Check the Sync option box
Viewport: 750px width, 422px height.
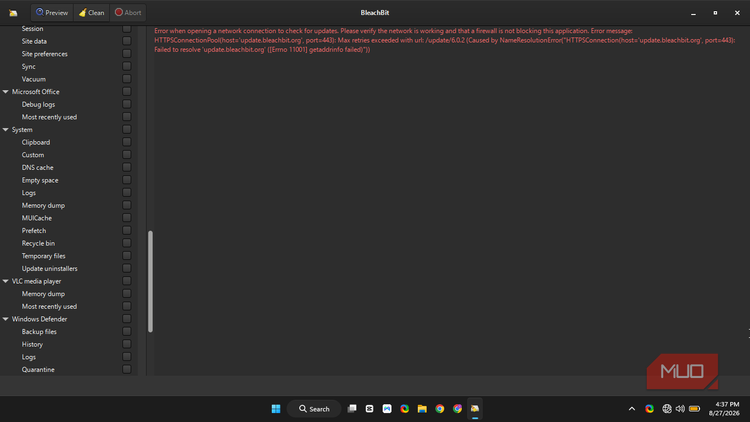127,66
